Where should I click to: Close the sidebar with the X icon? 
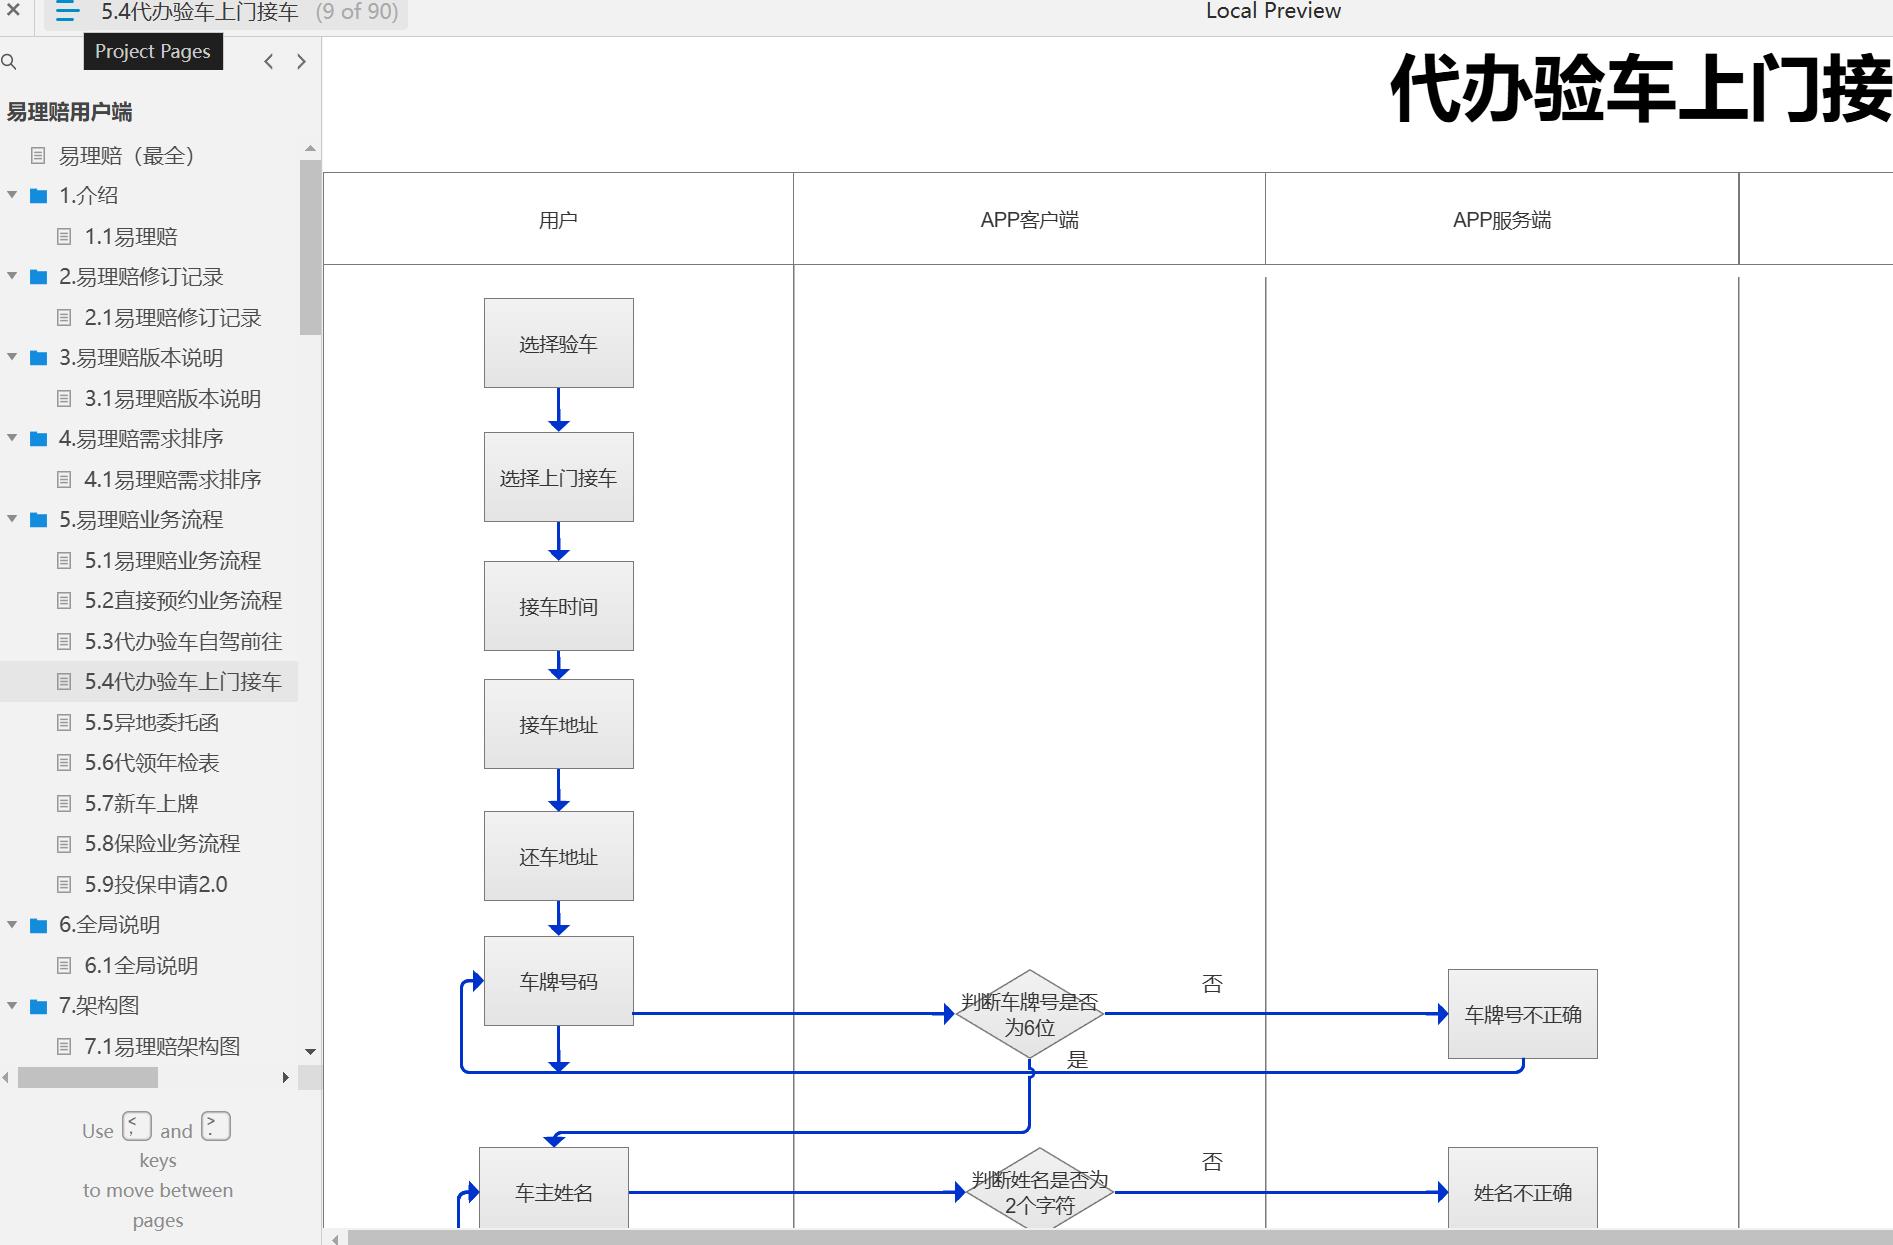[13, 11]
